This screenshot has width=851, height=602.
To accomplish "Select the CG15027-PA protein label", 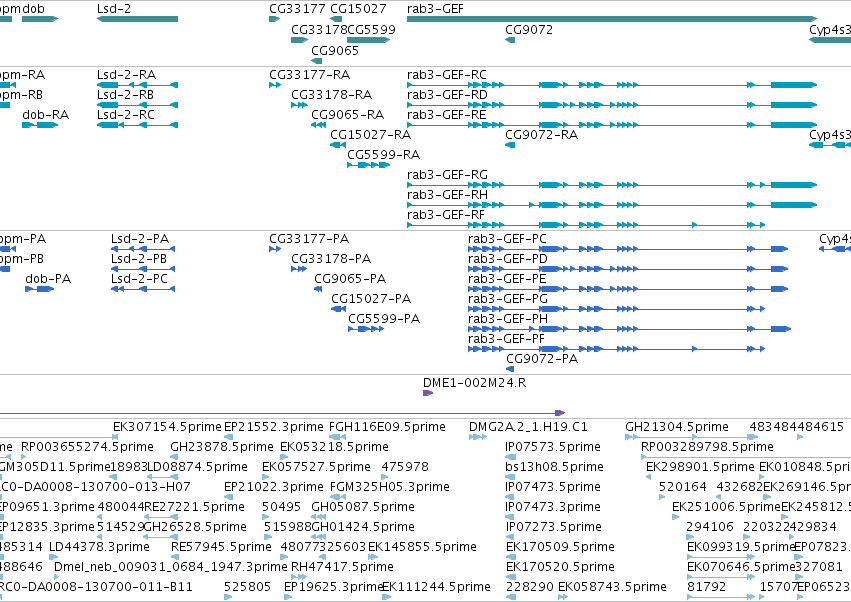I will 371,299.
